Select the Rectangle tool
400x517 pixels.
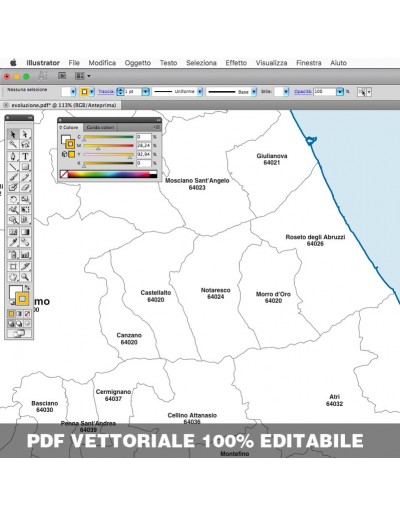(25, 167)
